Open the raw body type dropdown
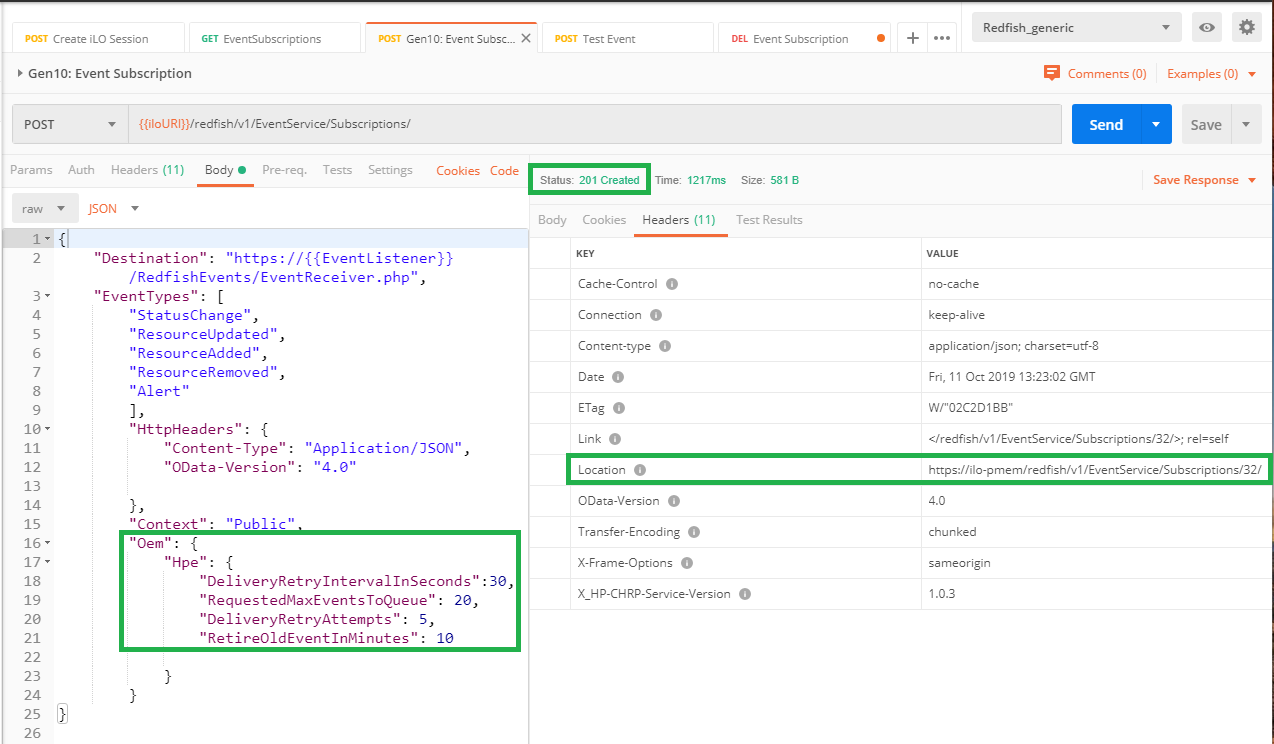The height and width of the screenshot is (744, 1274). [45, 209]
